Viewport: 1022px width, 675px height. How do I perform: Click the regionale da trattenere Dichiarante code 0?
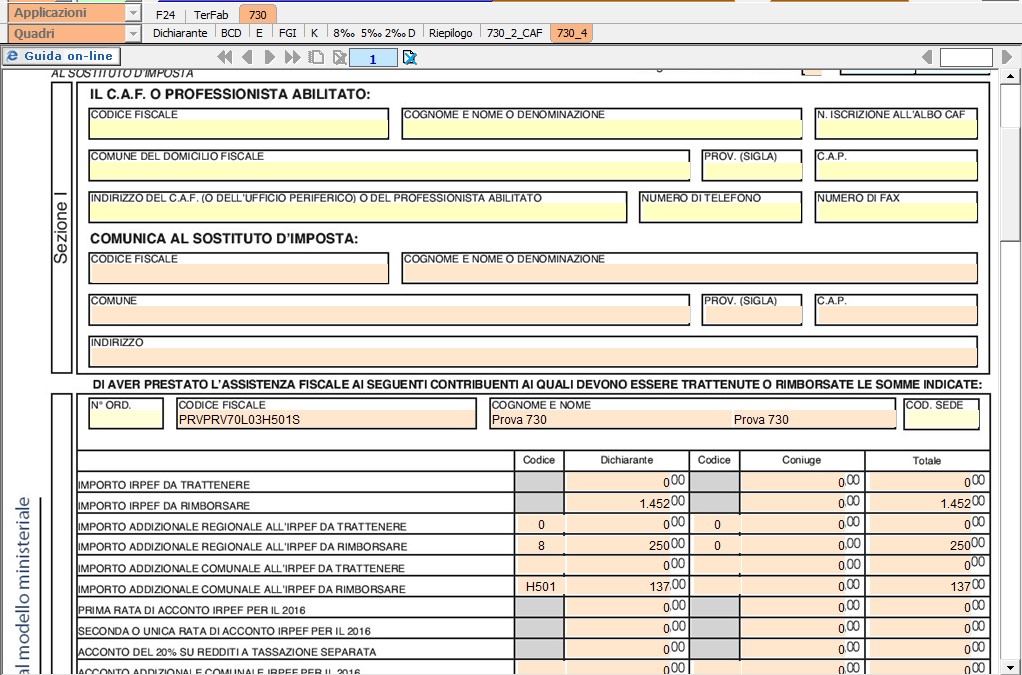539,524
